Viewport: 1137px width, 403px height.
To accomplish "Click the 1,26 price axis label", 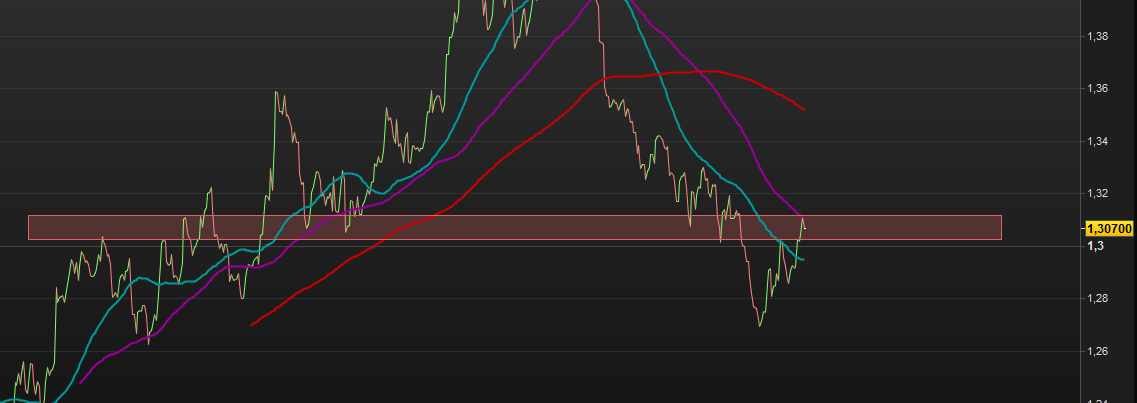I will click(1096, 352).
